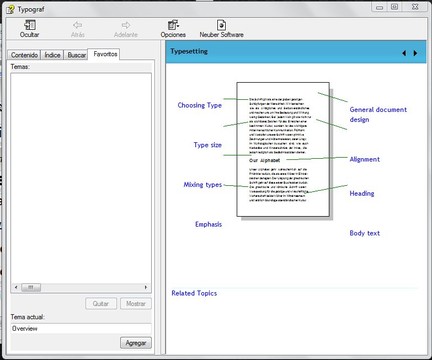432x360 pixels.
Task: Click the Temas list scroll right arrow
Action: (x=146, y=287)
